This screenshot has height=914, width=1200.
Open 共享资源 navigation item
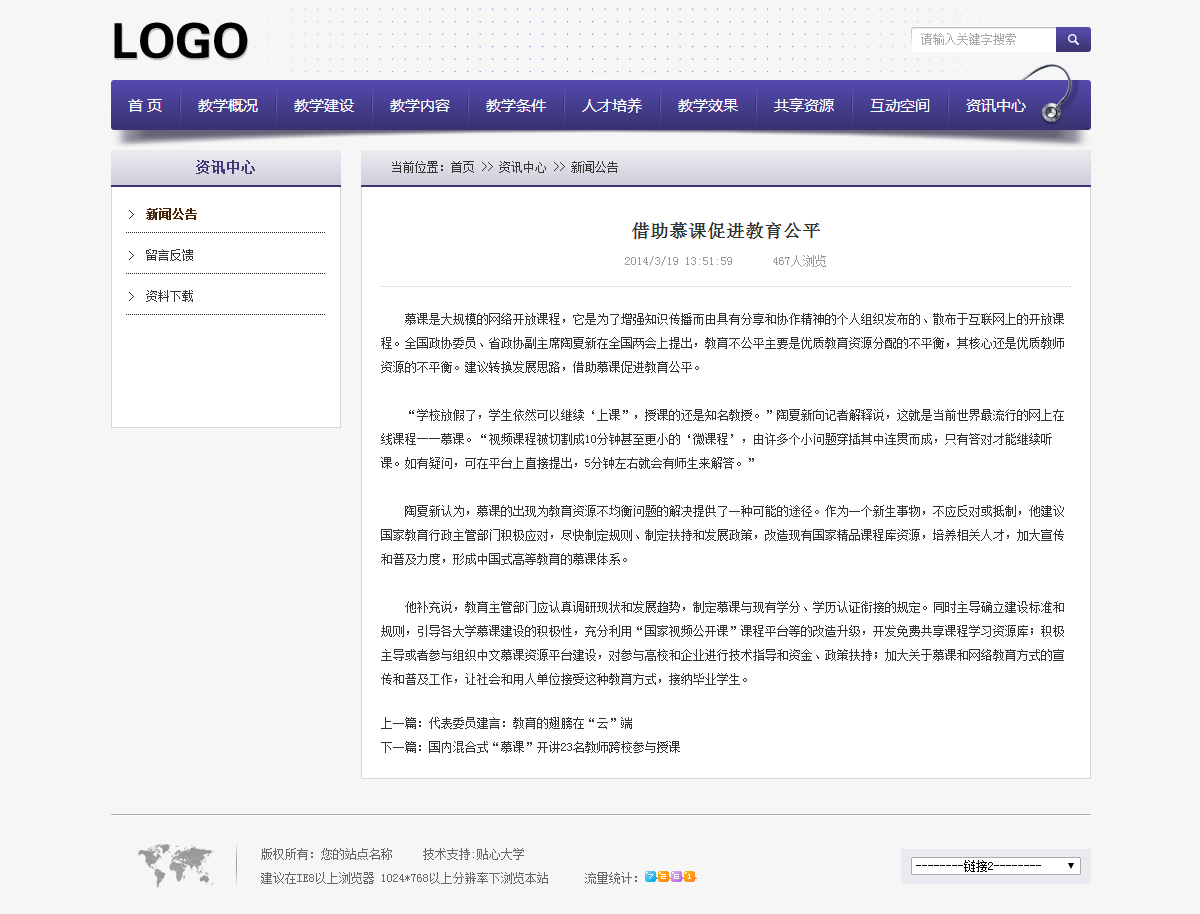pyautogui.click(x=804, y=106)
